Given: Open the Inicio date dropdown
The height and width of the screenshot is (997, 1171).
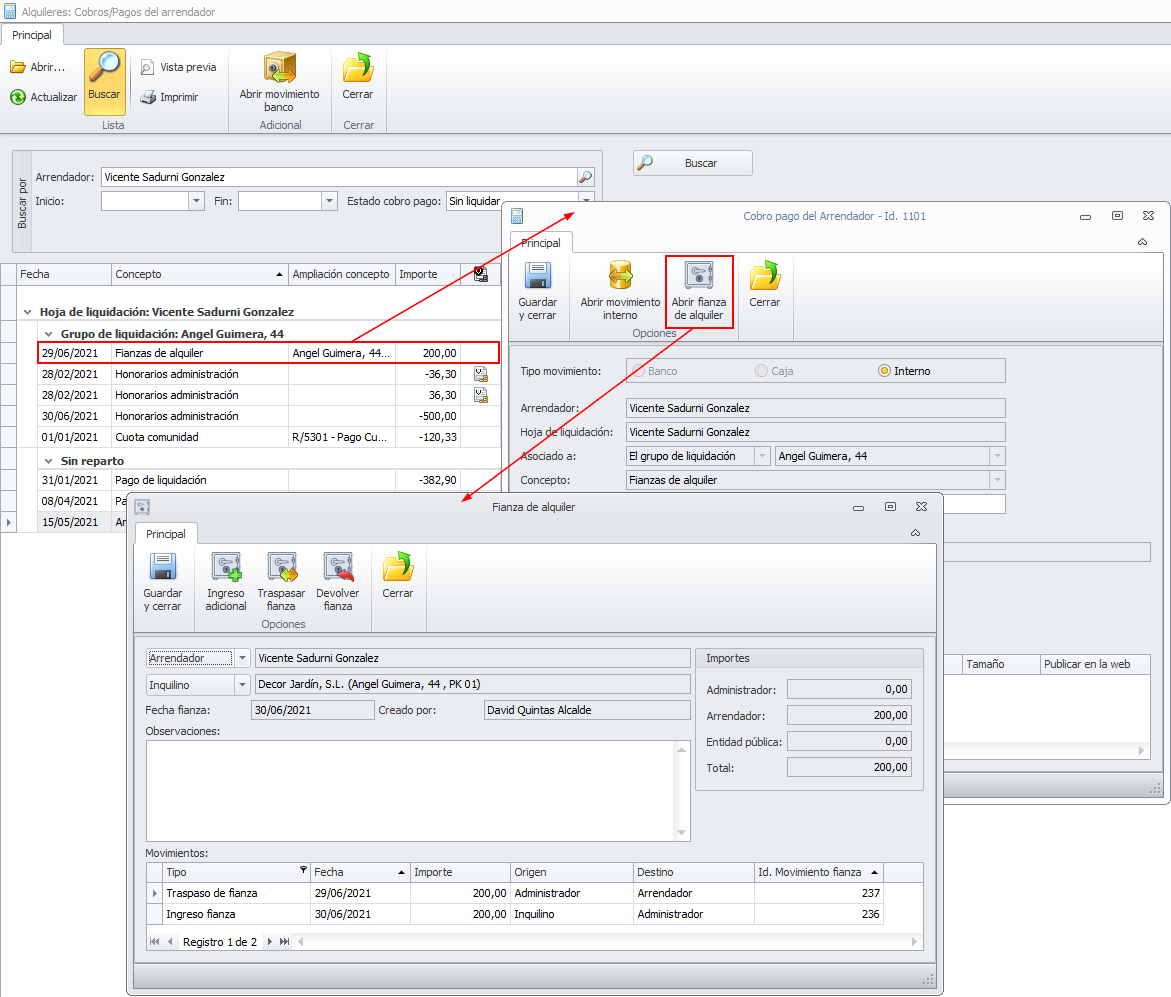Looking at the screenshot, I should [x=196, y=201].
